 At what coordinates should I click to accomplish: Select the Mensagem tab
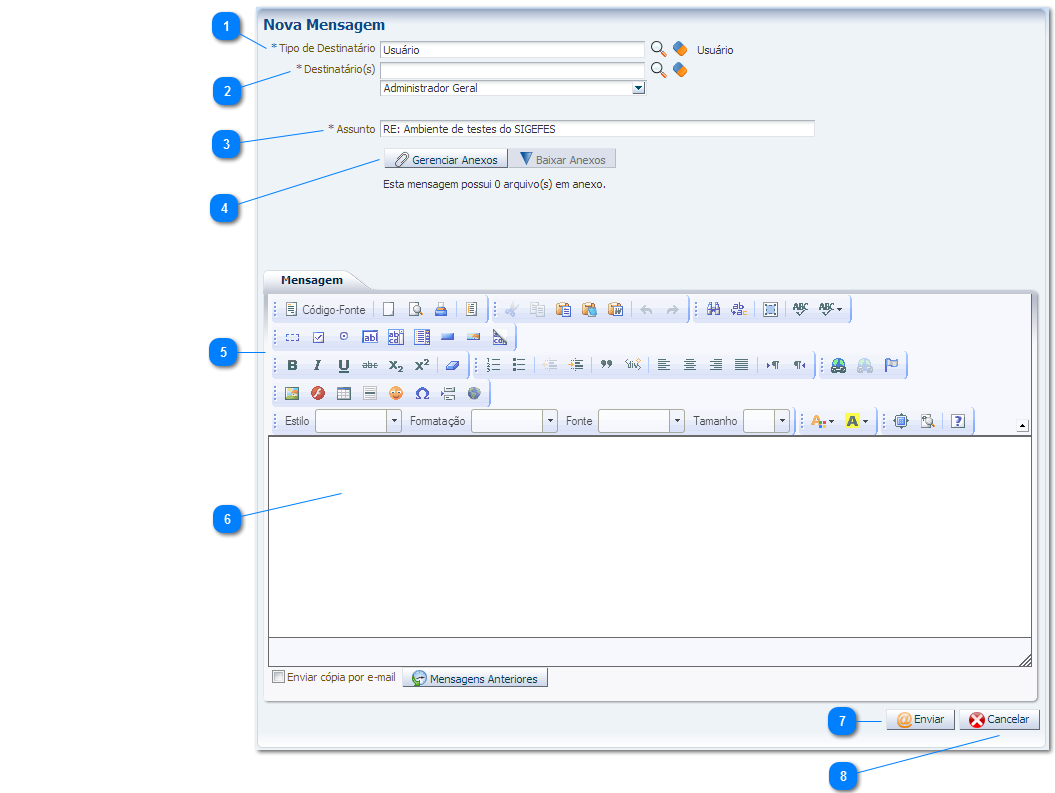(311, 280)
